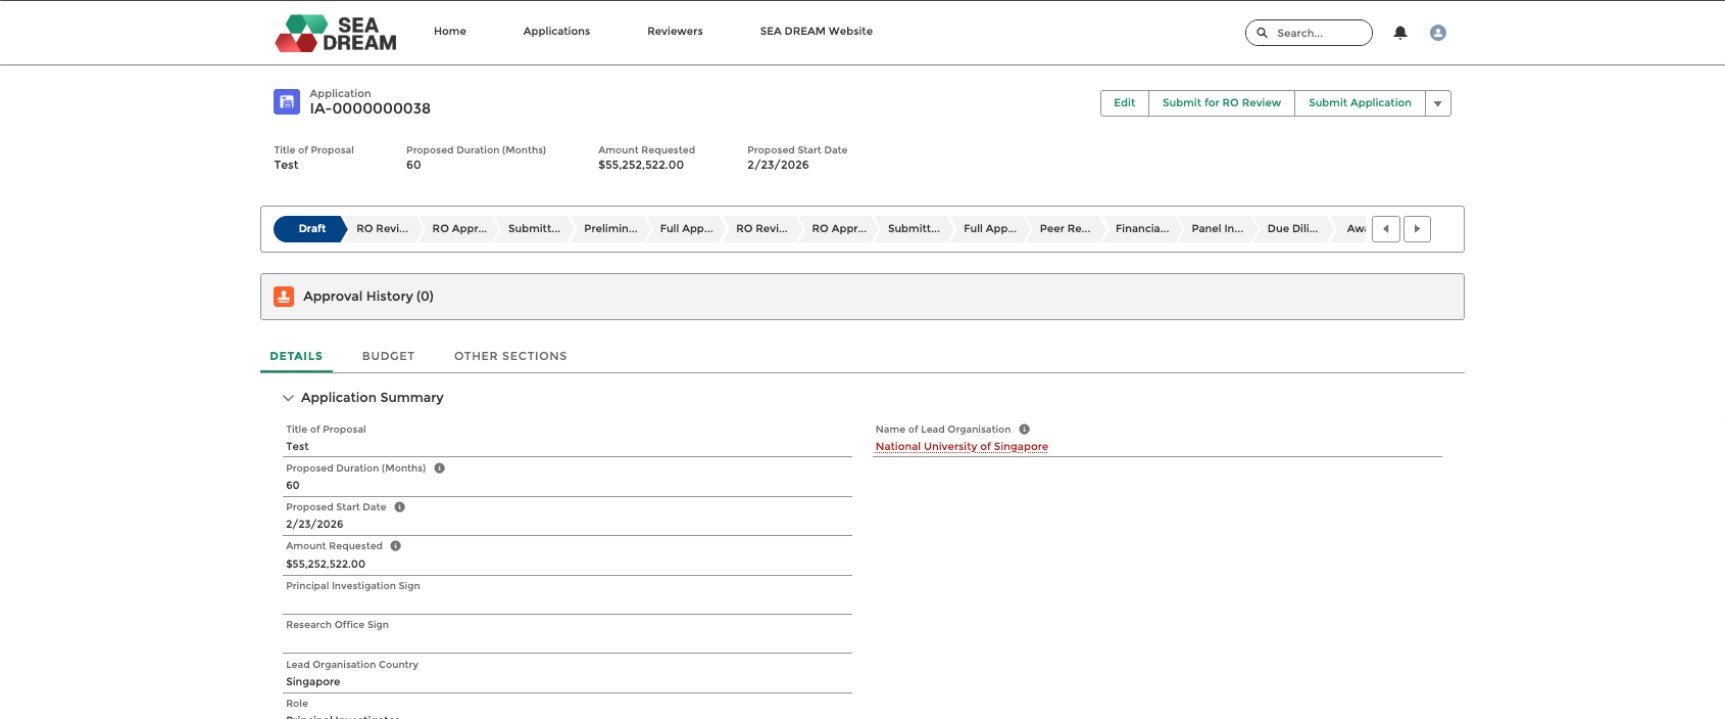Click Submit for RO Review button
This screenshot has width=1725, height=719.
coord(1221,103)
